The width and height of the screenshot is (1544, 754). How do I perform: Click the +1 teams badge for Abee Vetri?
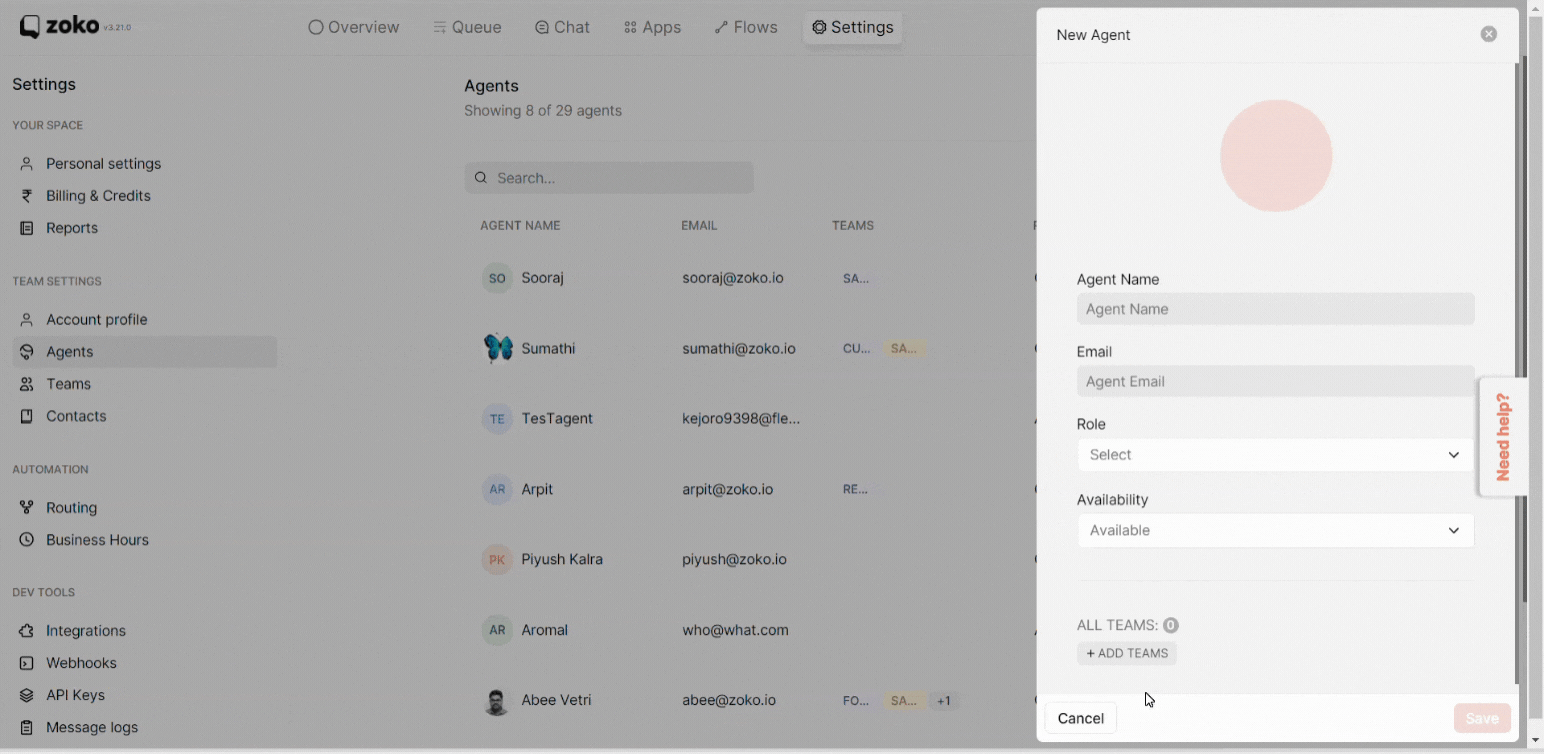click(943, 701)
